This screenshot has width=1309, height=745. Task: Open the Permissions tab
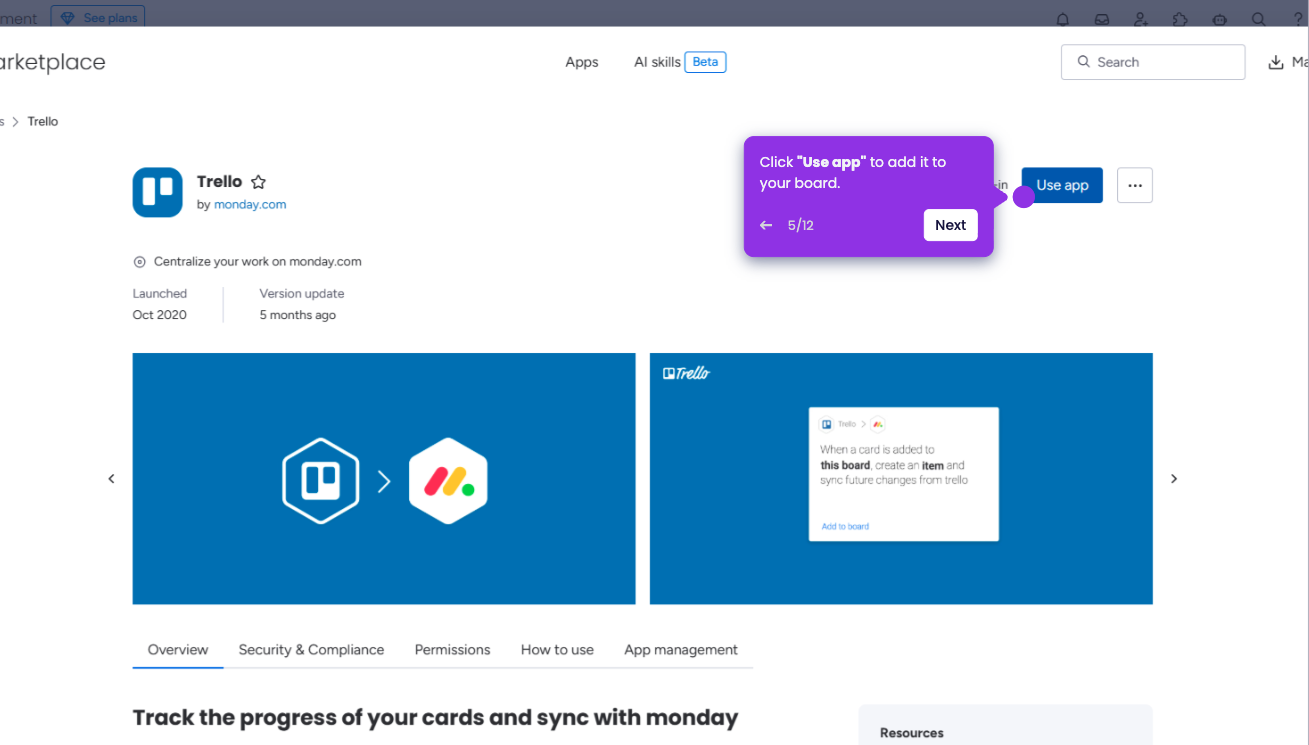click(453, 650)
